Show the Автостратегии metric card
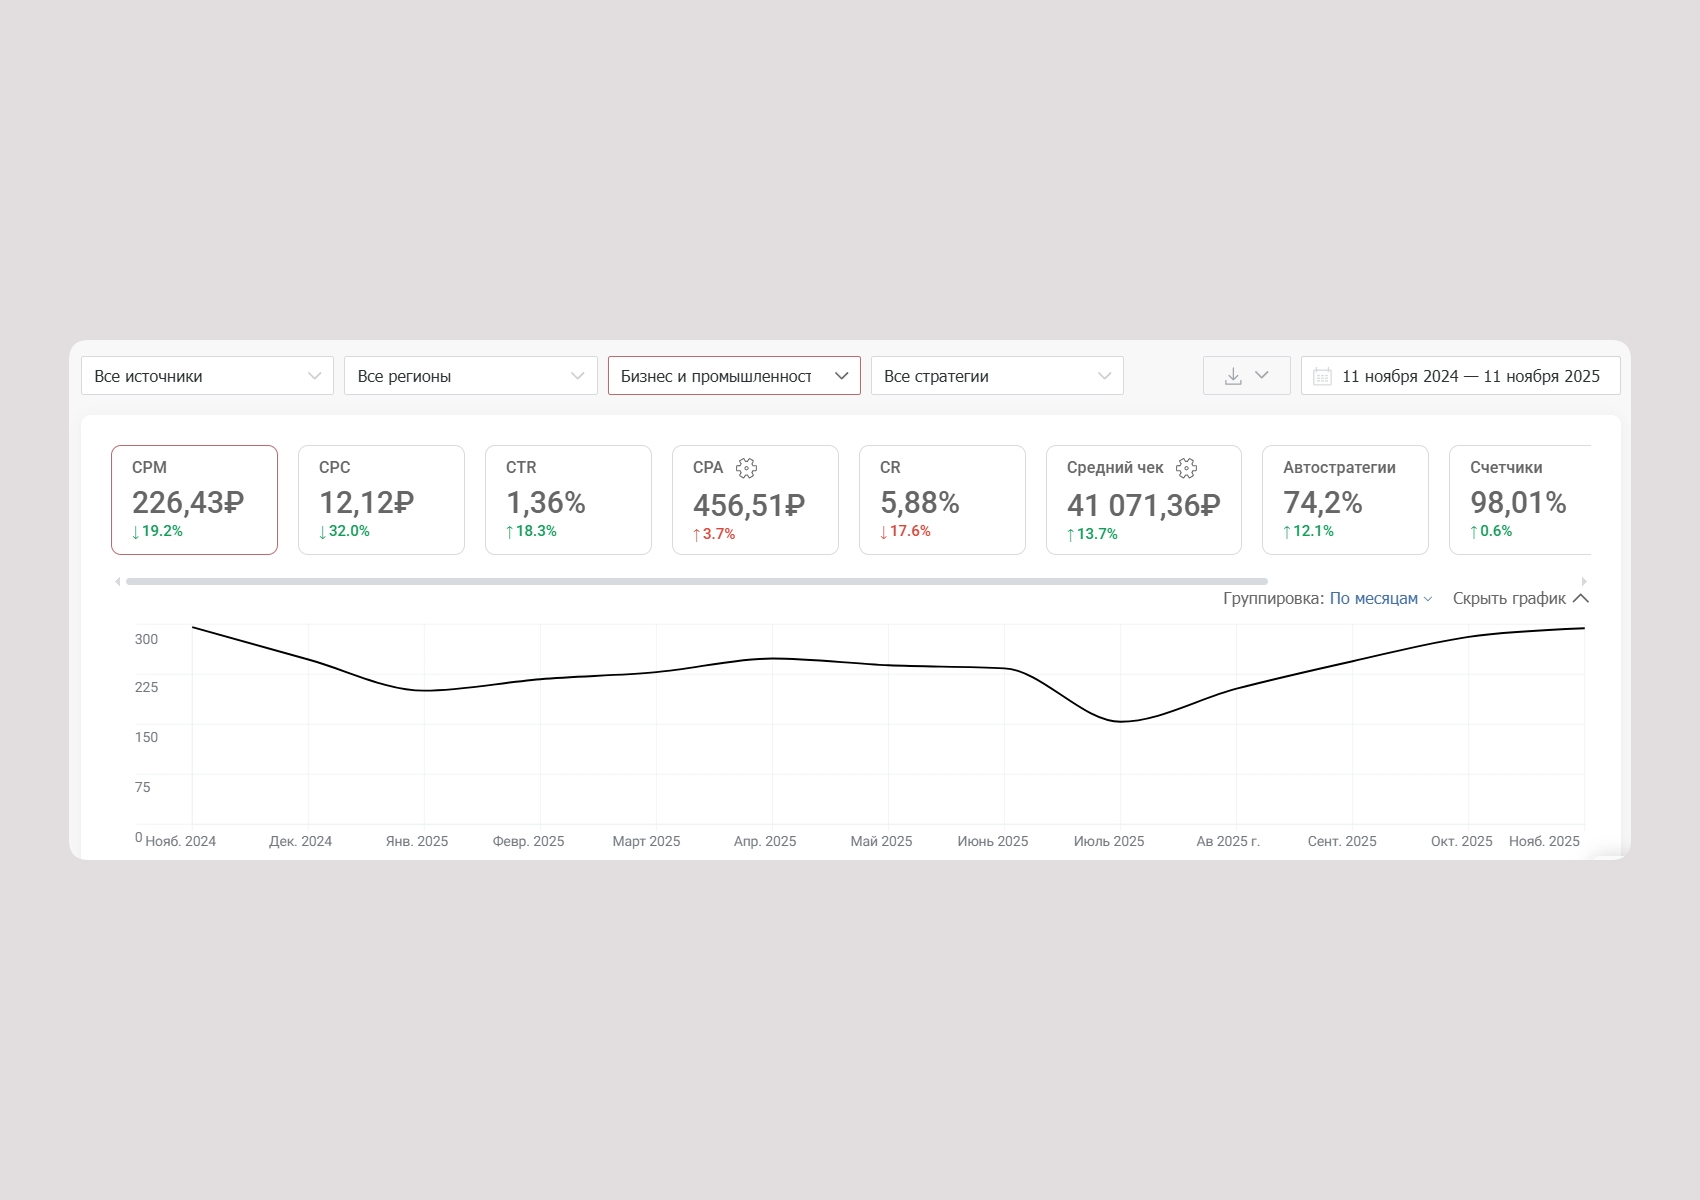Image resolution: width=1700 pixels, height=1200 pixels. point(1345,500)
